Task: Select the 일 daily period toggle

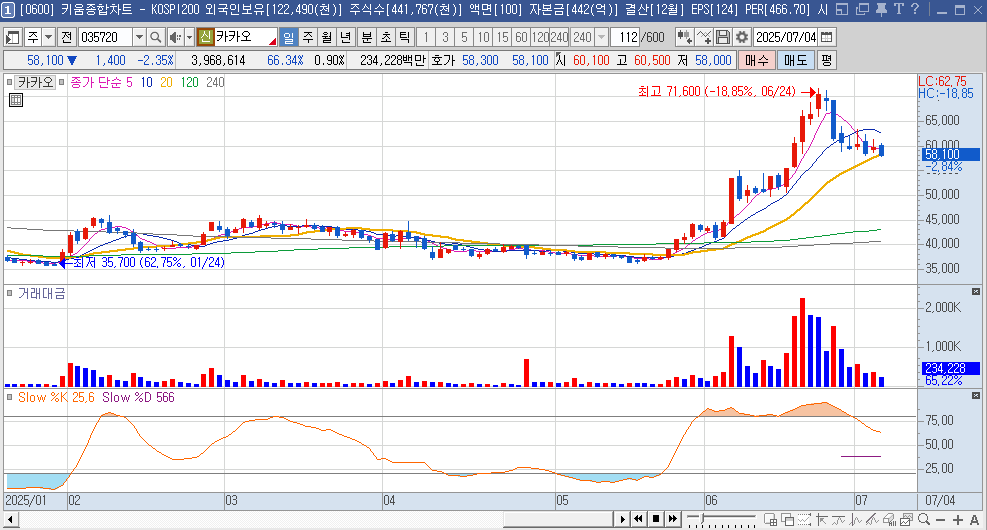Action: [288, 37]
